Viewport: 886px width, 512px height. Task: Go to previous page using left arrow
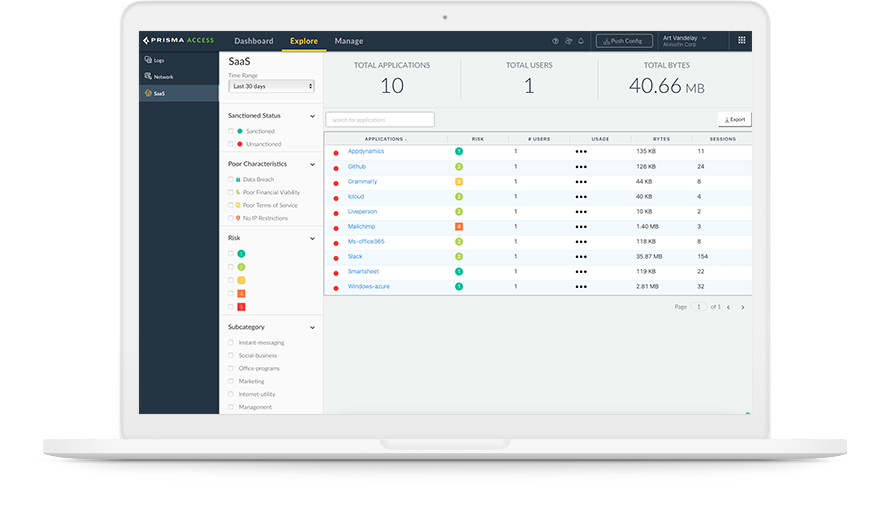(728, 307)
